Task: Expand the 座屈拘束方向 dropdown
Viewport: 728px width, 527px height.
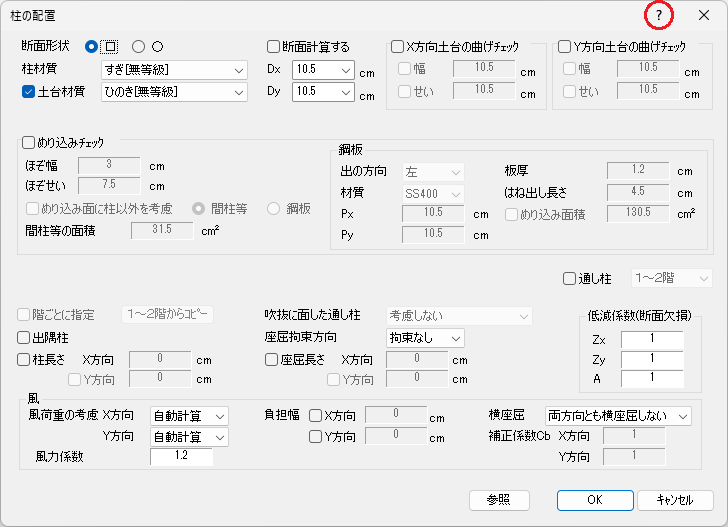Action: point(425,338)
